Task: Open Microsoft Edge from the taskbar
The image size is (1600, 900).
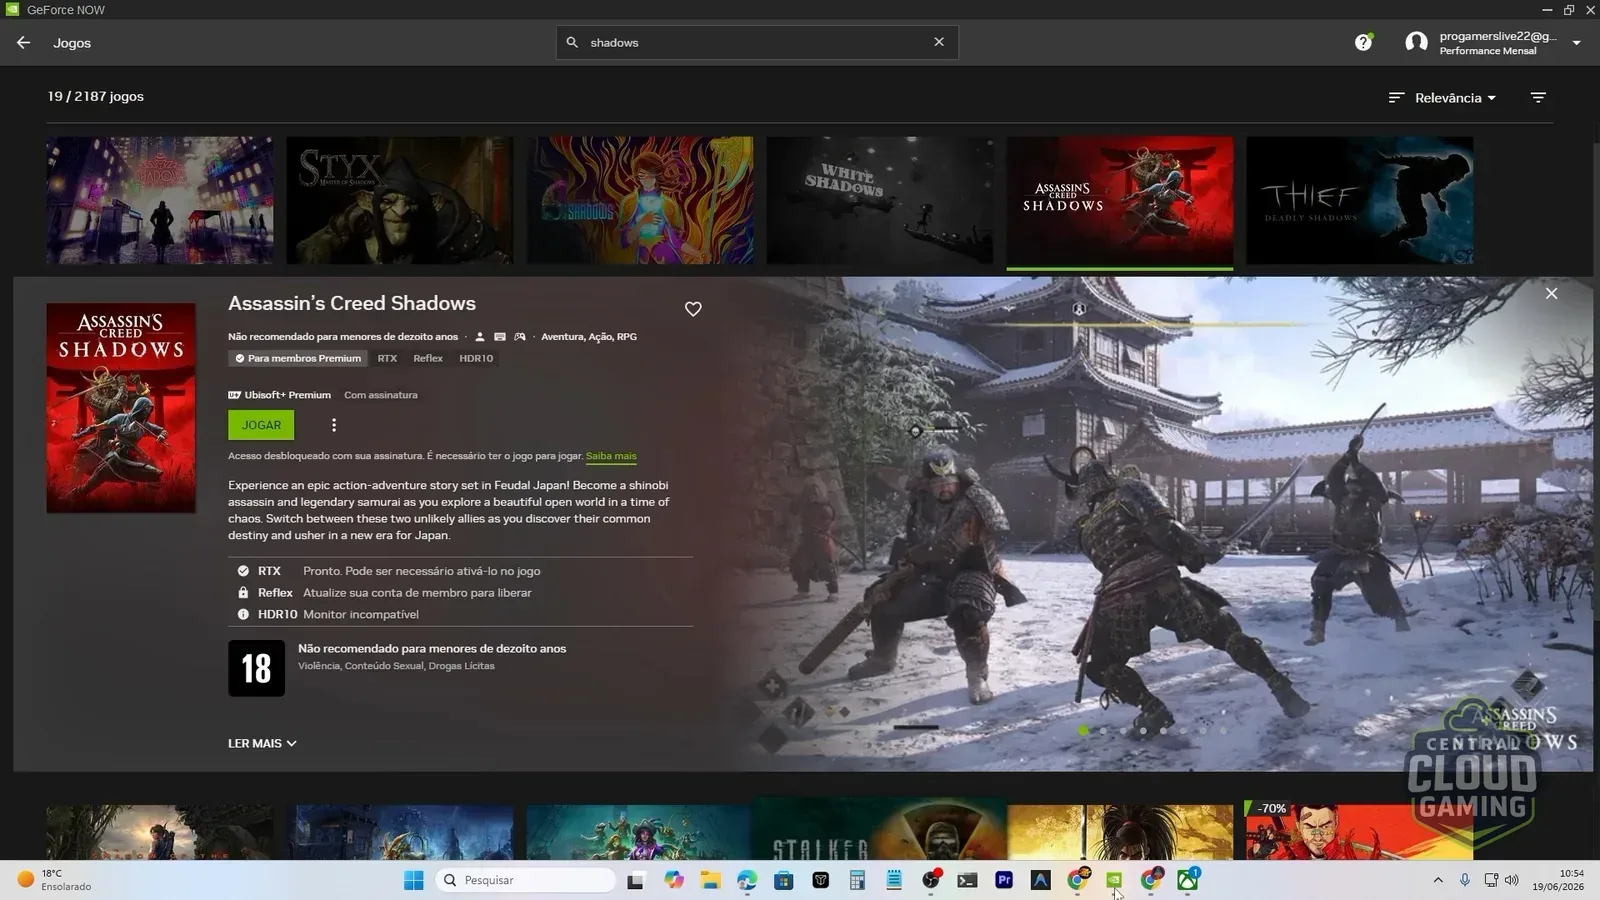Action: 747,880
